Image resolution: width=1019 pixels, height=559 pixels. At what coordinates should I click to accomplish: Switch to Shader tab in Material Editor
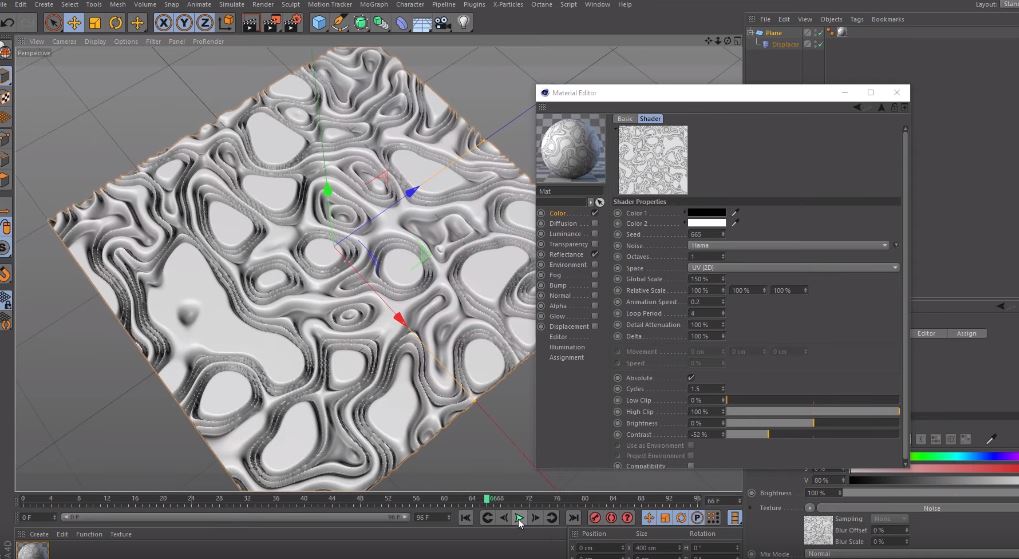650,118
